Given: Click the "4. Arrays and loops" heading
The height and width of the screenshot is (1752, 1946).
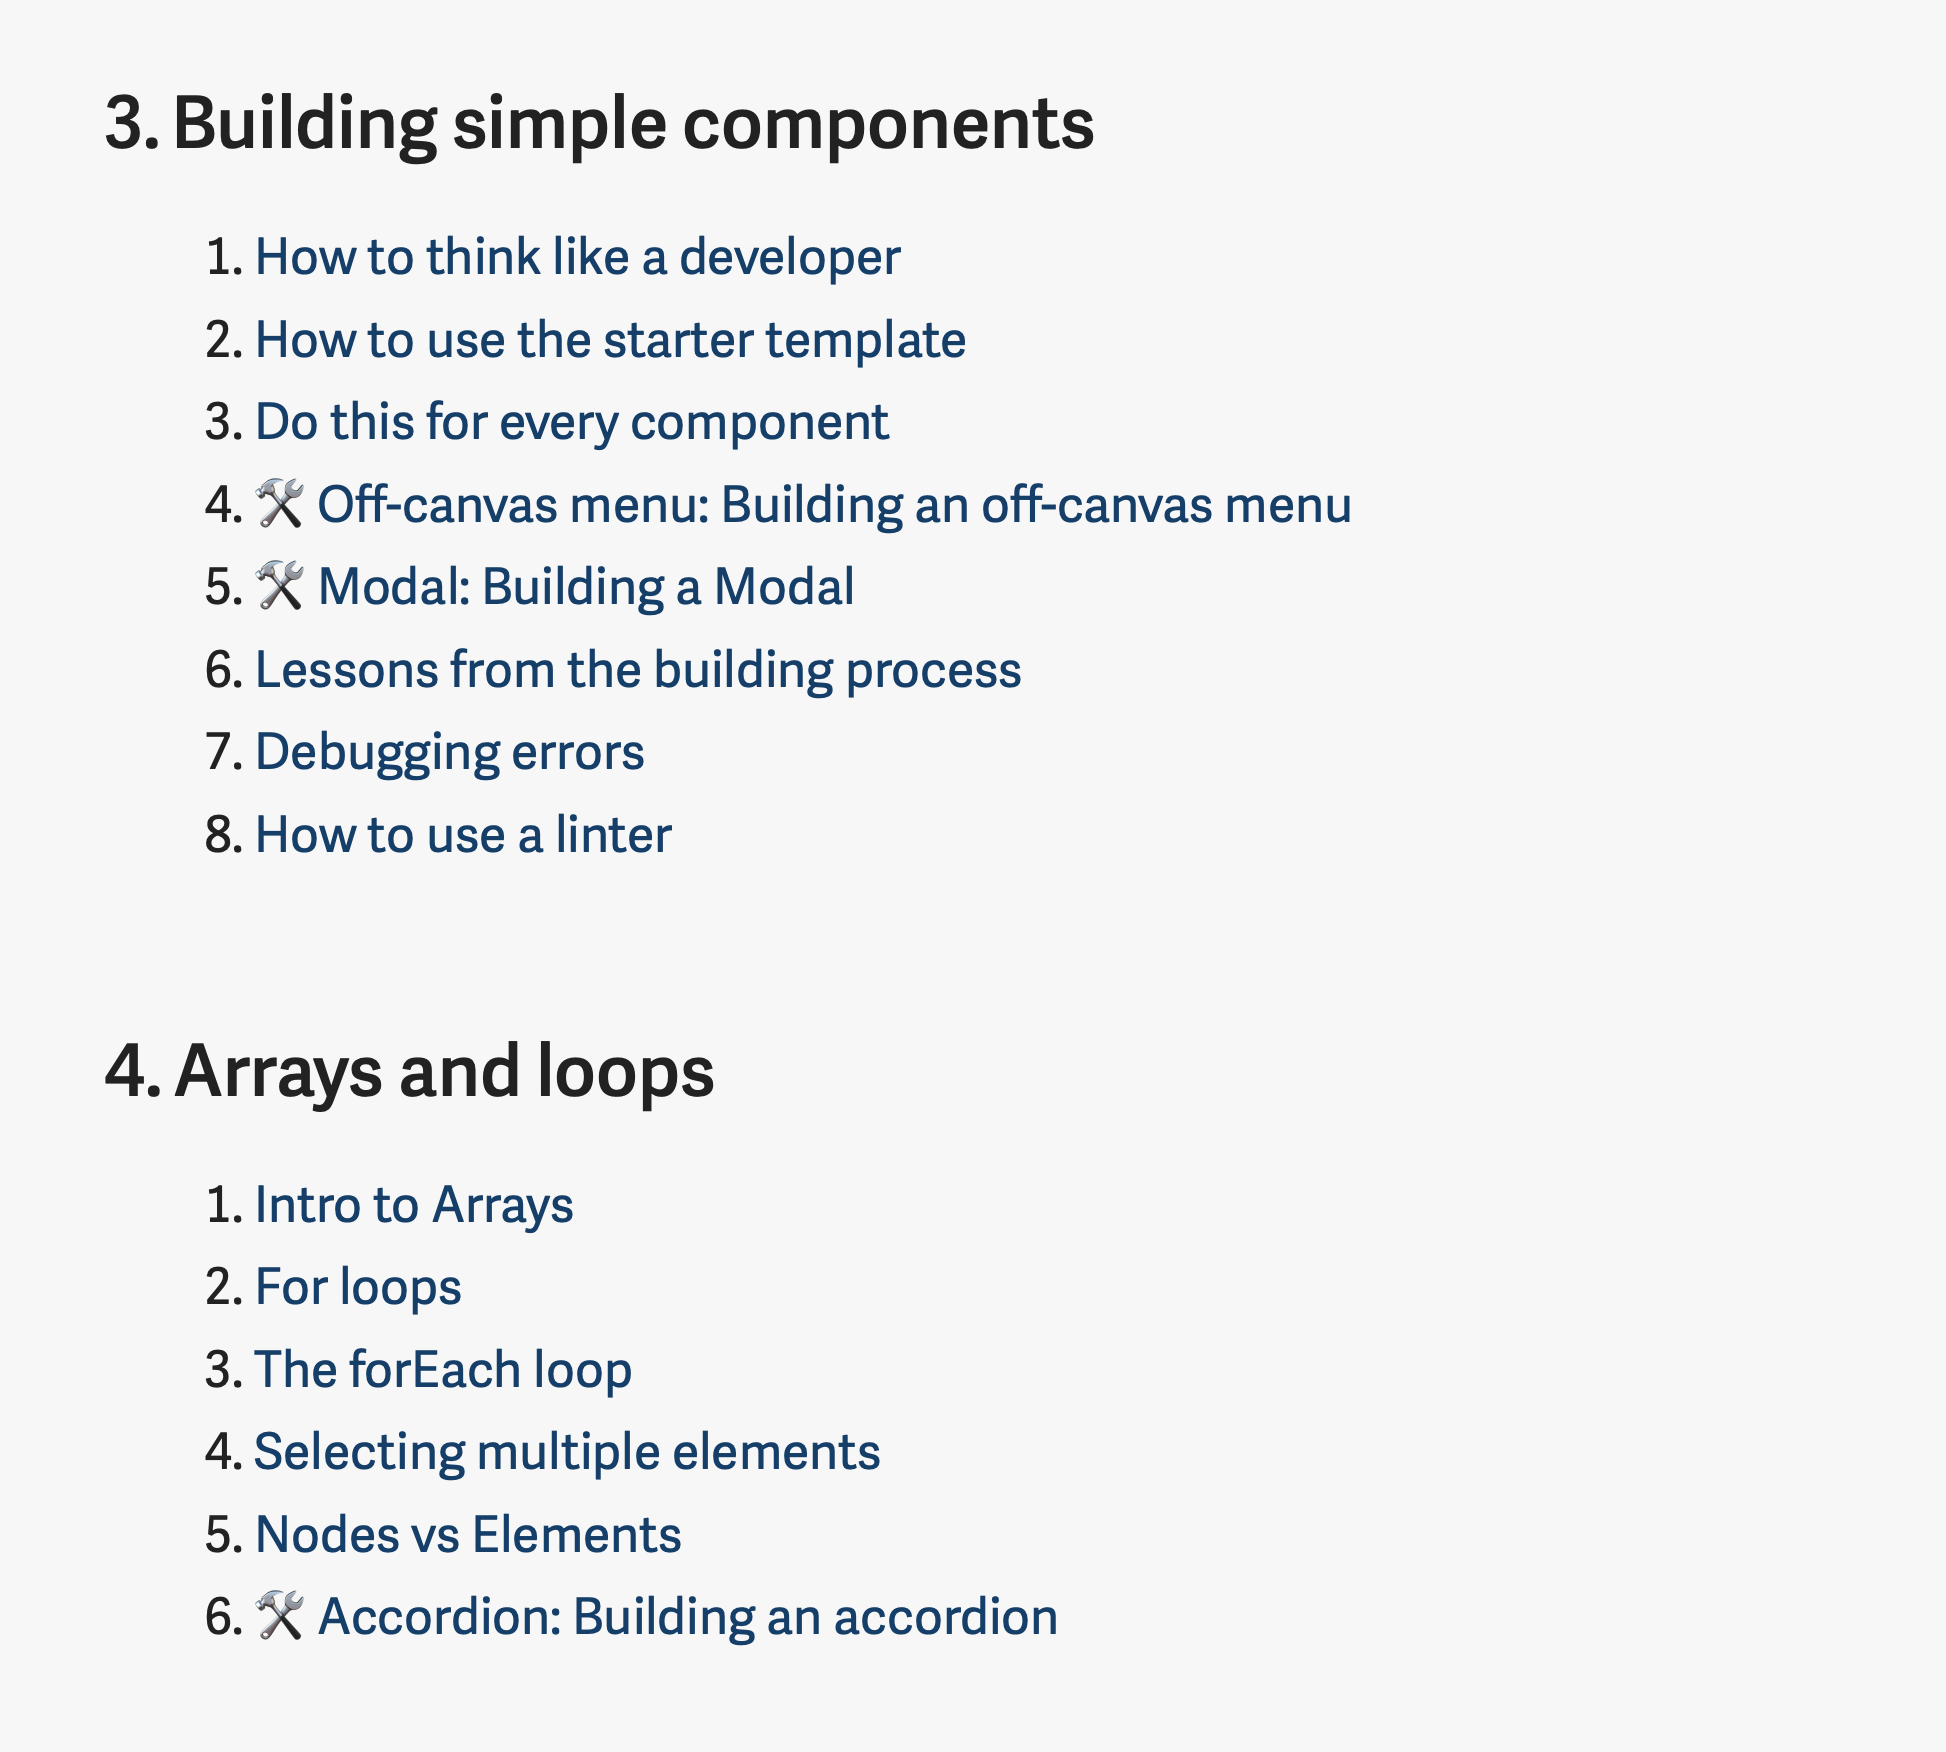Looking at the screenshot, I should pyautogui.click(x=409, y=1072).
